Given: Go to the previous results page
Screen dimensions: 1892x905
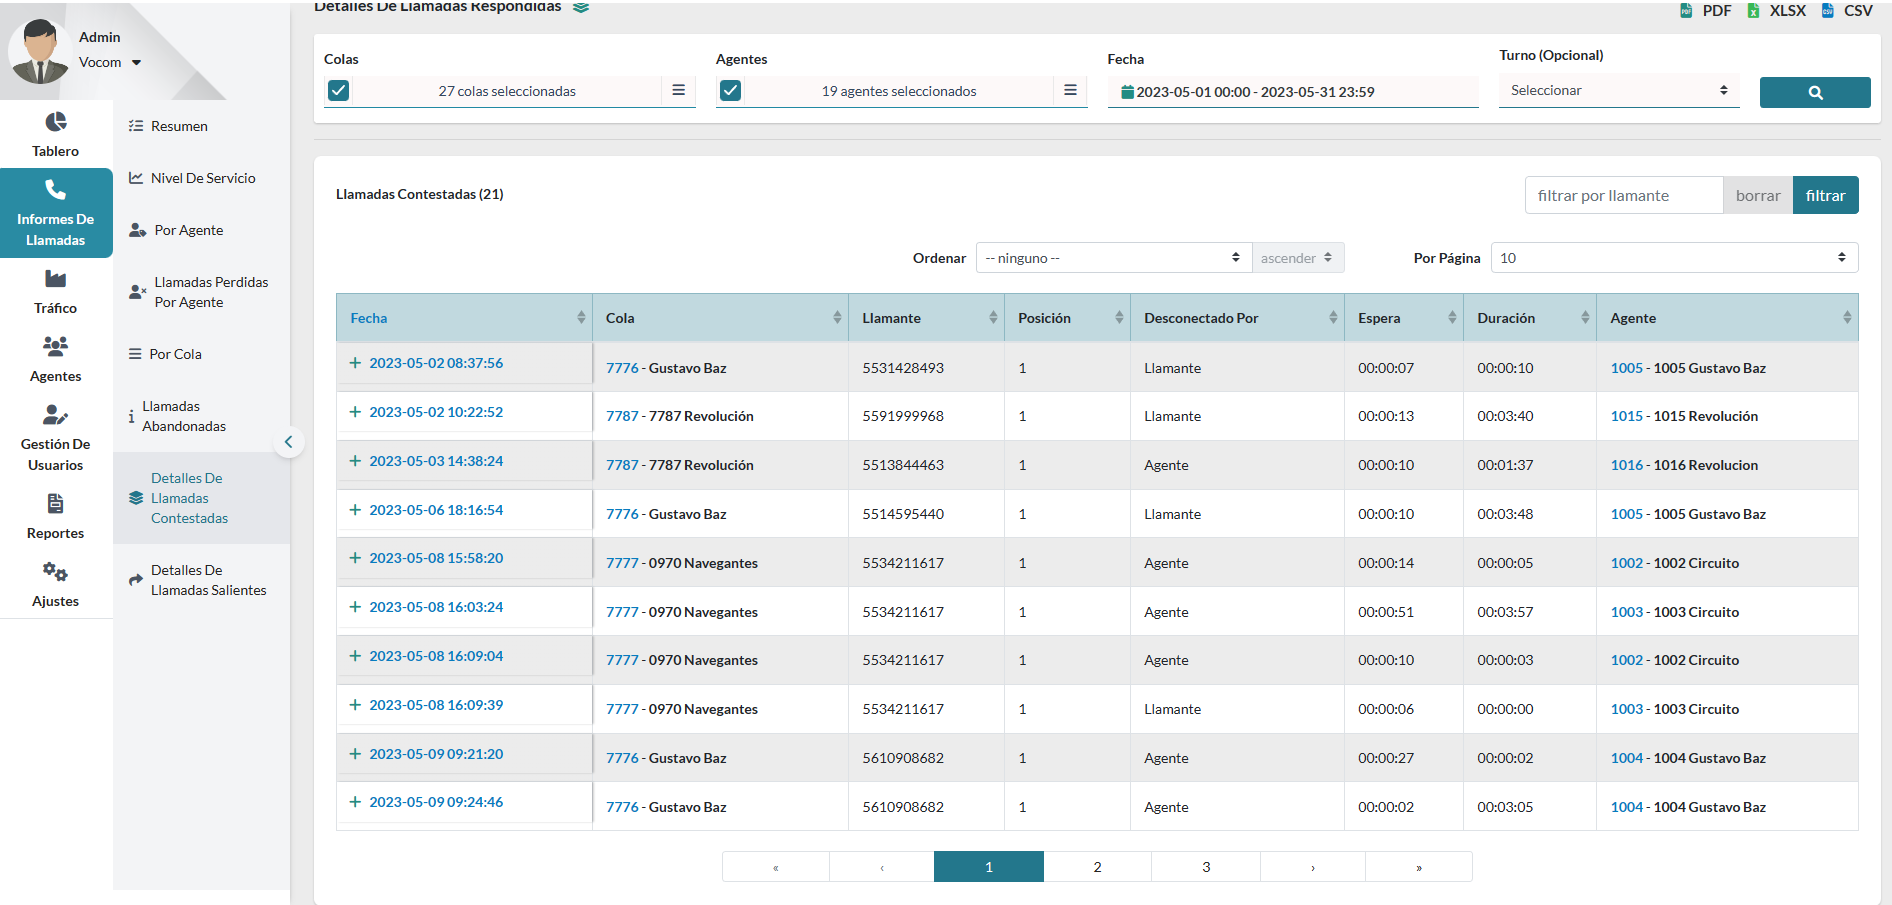Looking at the screenshot, I should coord(882,867).
